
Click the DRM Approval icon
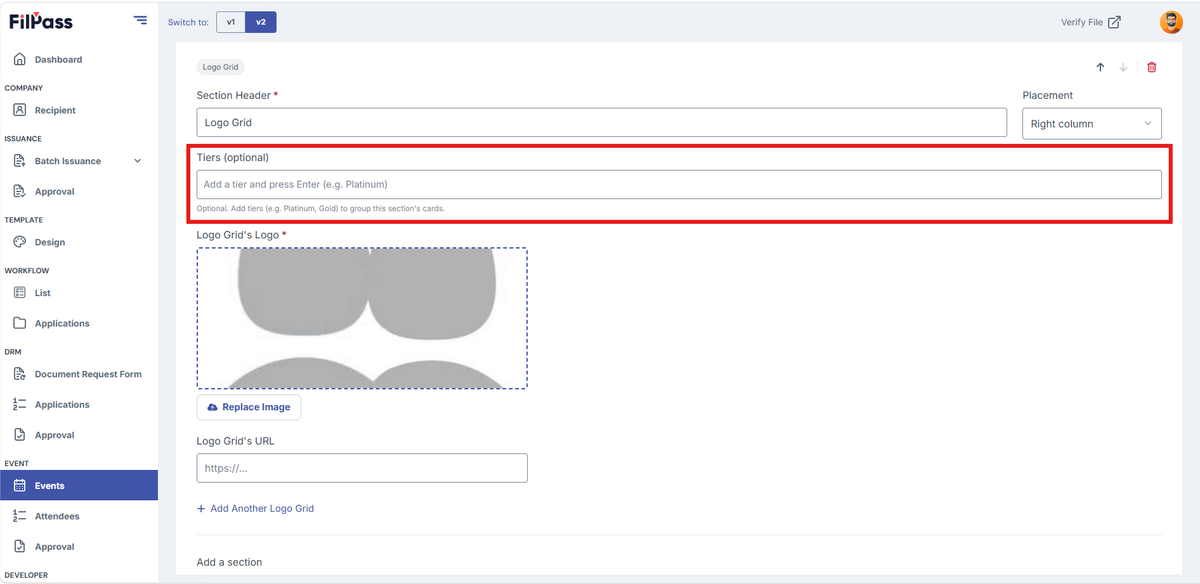[x=20, y=435]
